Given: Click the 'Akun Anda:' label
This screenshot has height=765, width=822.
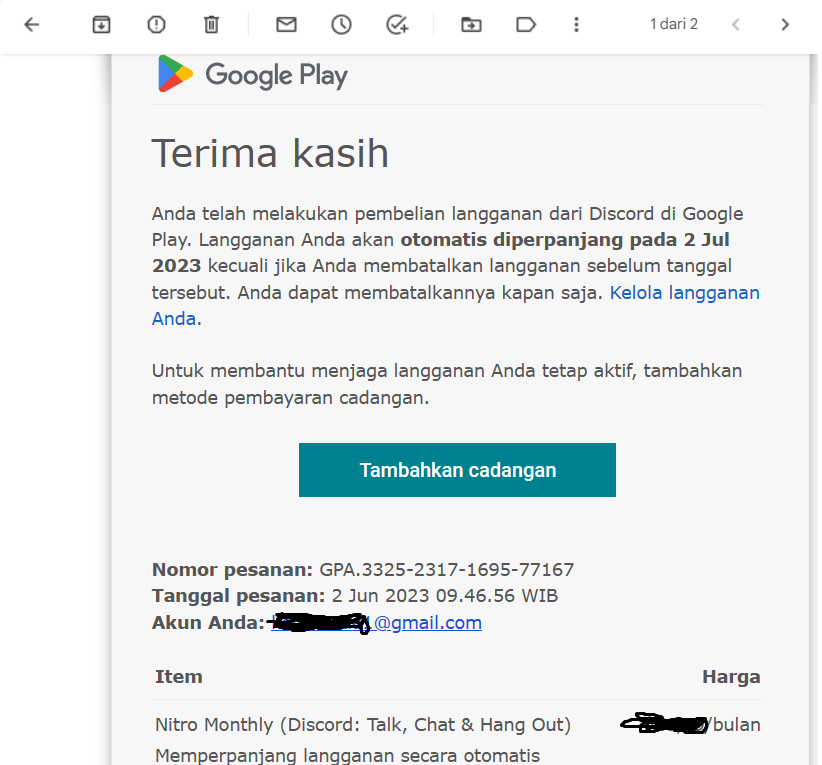Looking at the screenshot, I should point(208,622).
